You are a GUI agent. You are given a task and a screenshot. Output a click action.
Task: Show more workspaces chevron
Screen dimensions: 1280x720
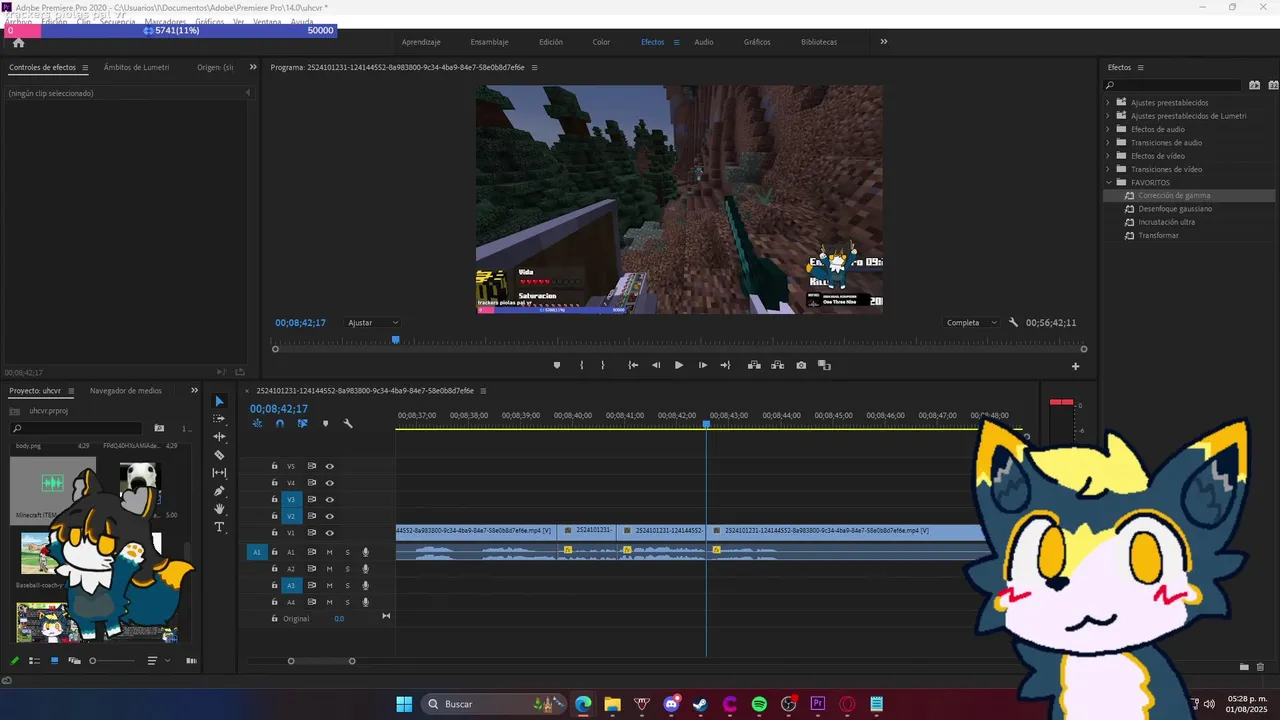[883, 42]
